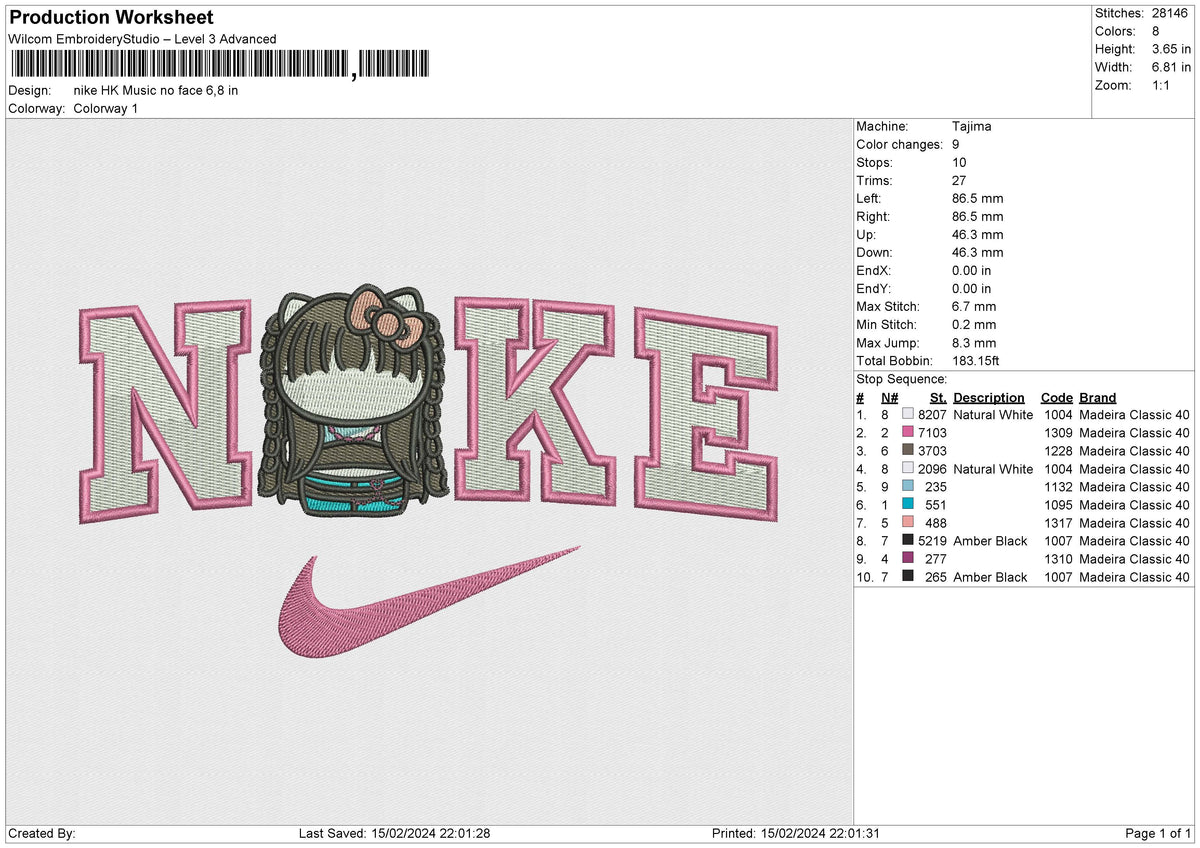Click the 'Production Worksheet' title
1200x848 pixels.
pyautogui.click(x=111, y=18)
